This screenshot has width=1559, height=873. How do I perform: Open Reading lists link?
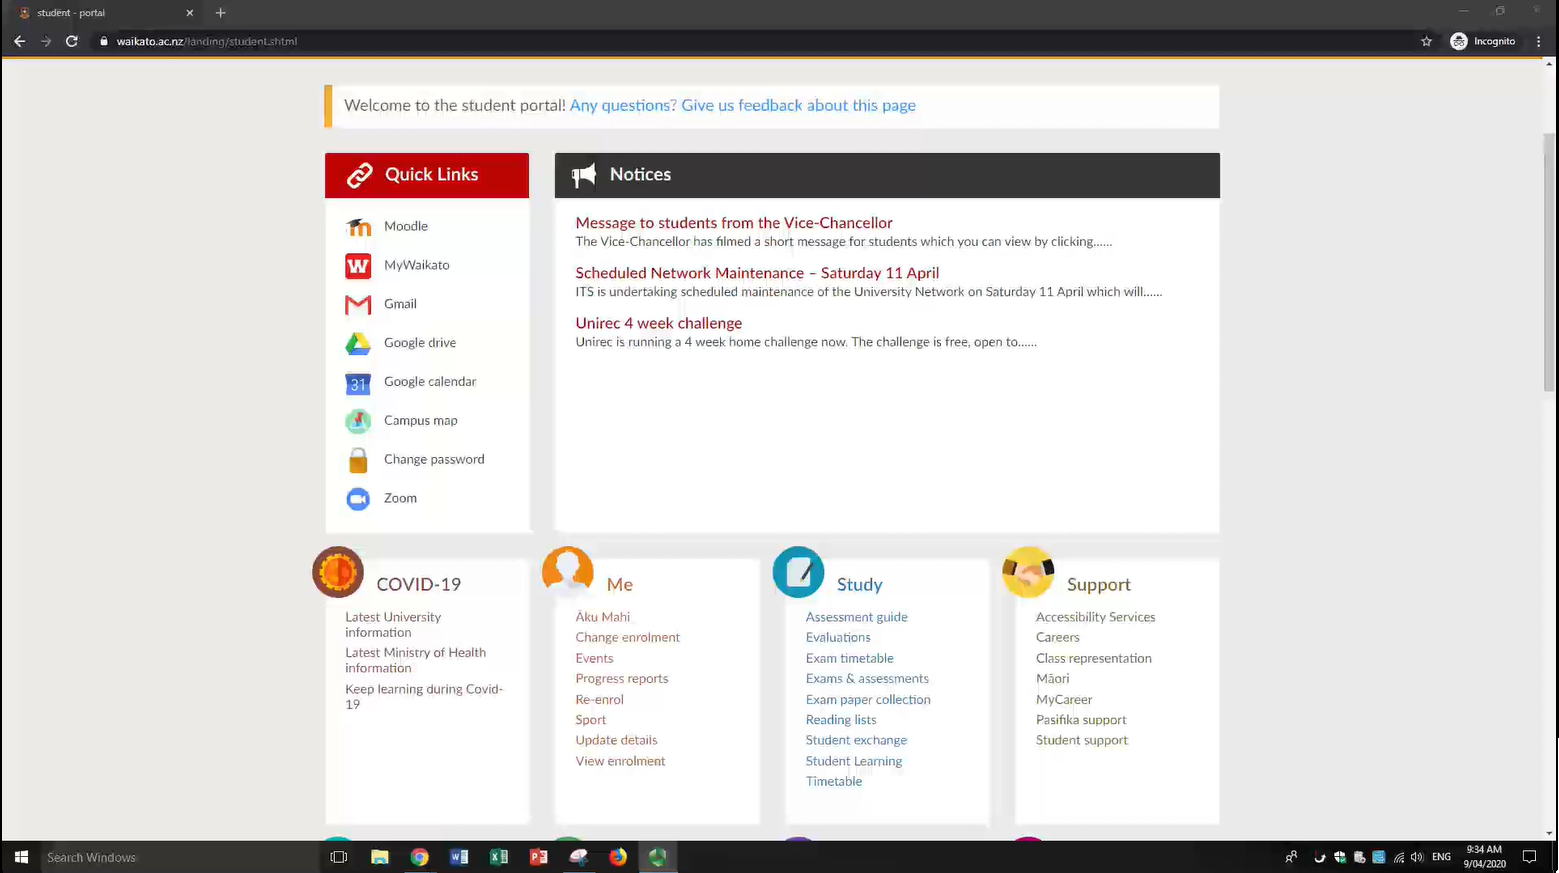(x=840, y=720)
